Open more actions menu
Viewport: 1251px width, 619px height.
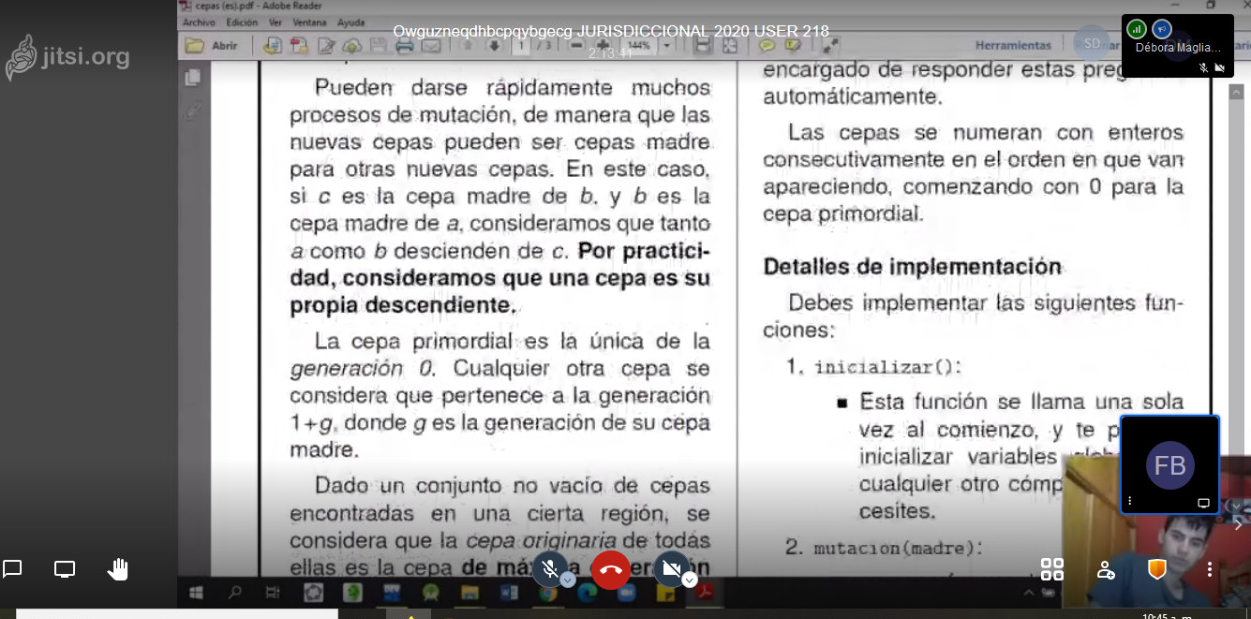coord(1209,569)
